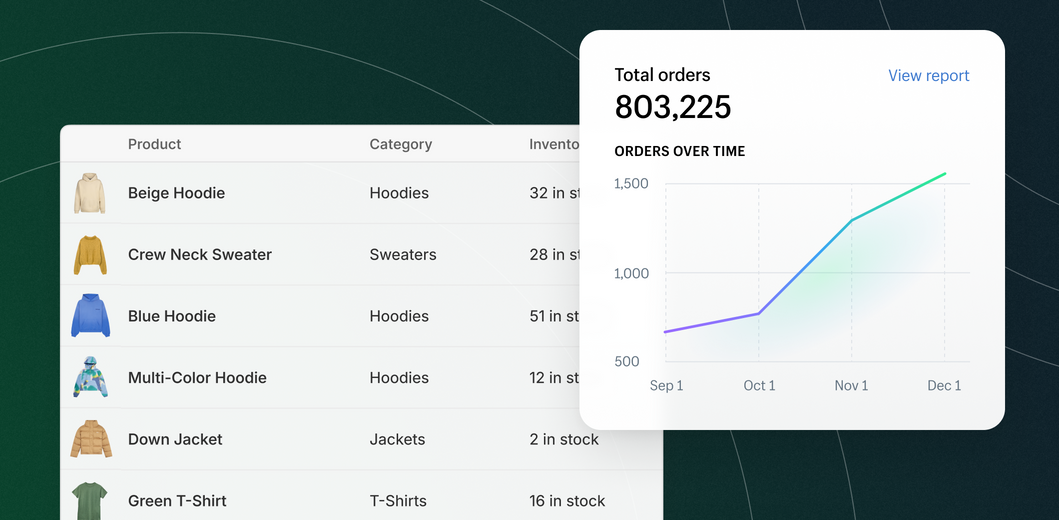The height and width of the screenshot is (520, 1059).
Task: Select the Multi-Color Hoodie product name
Action: (x=197, y=378)
